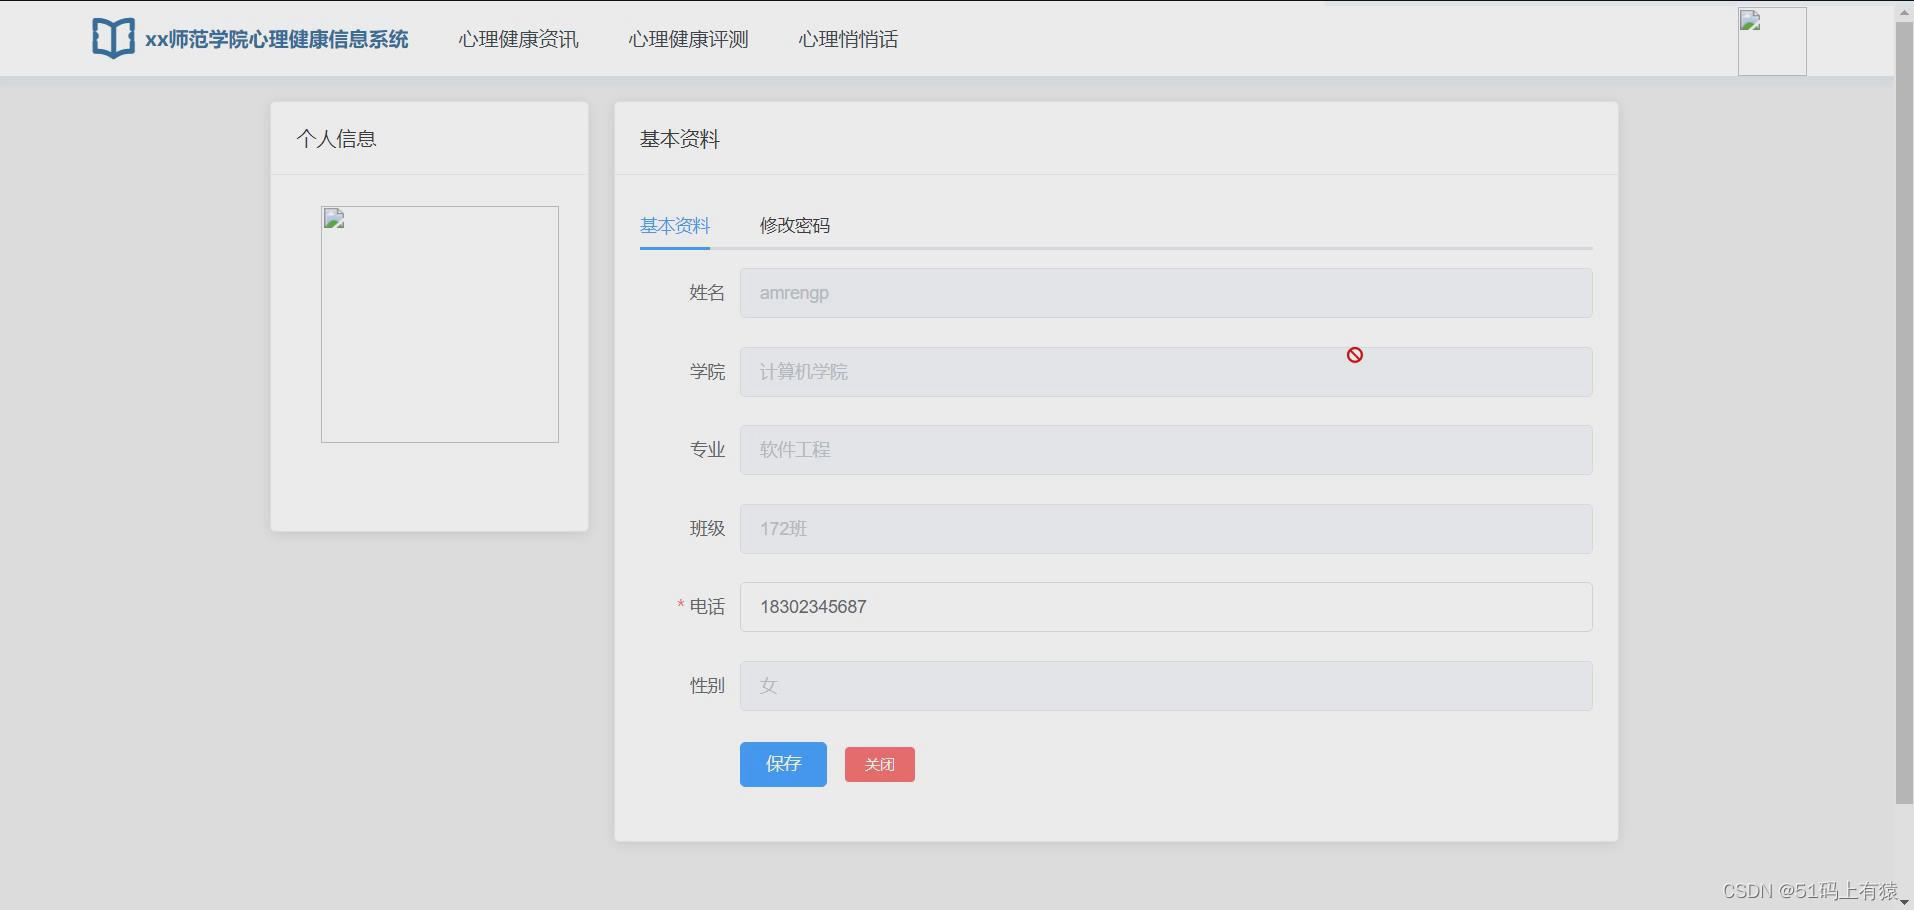Click the 个人信息 panel header
Image resolution: width=1914 pixels, height=910 pixels.
pyautogui.click(x=336, y=138)
